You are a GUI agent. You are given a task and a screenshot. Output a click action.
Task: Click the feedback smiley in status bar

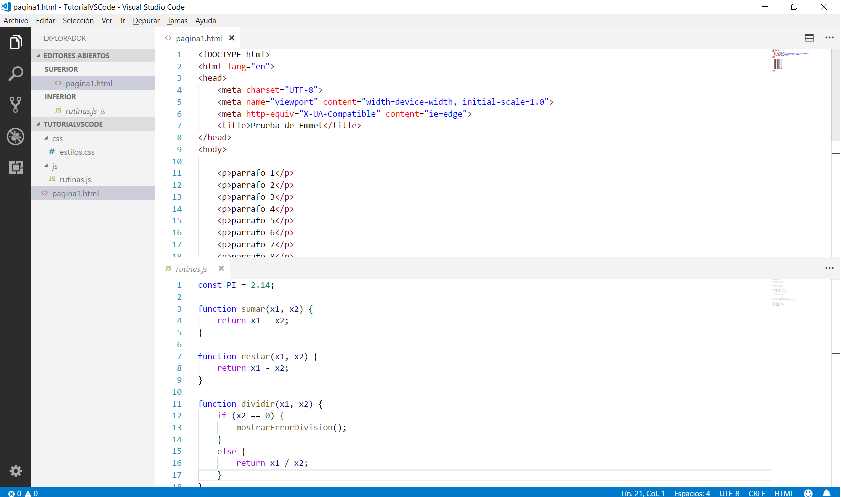point(808,493)
